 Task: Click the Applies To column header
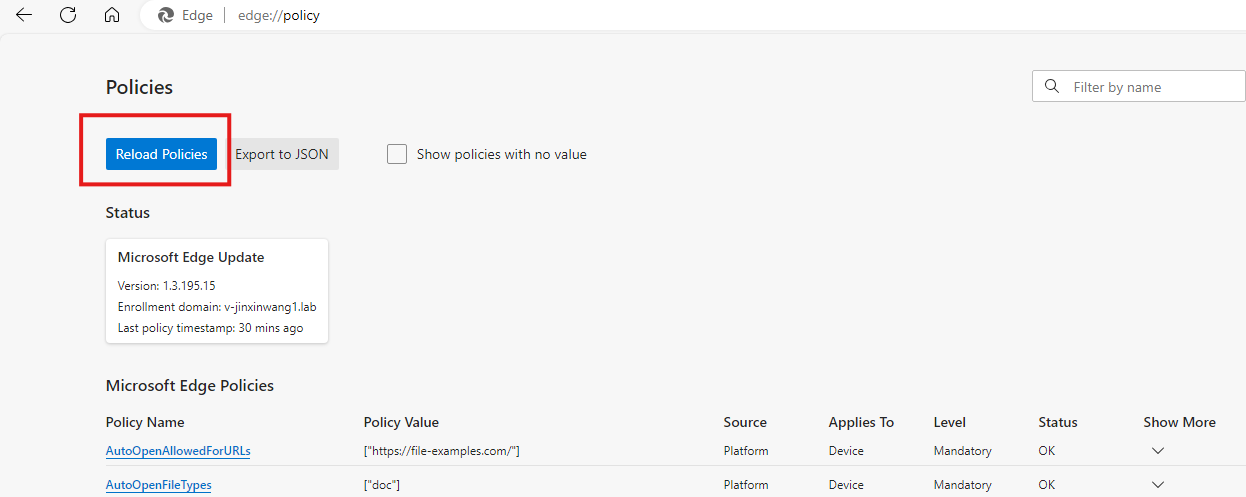(861, 422)
